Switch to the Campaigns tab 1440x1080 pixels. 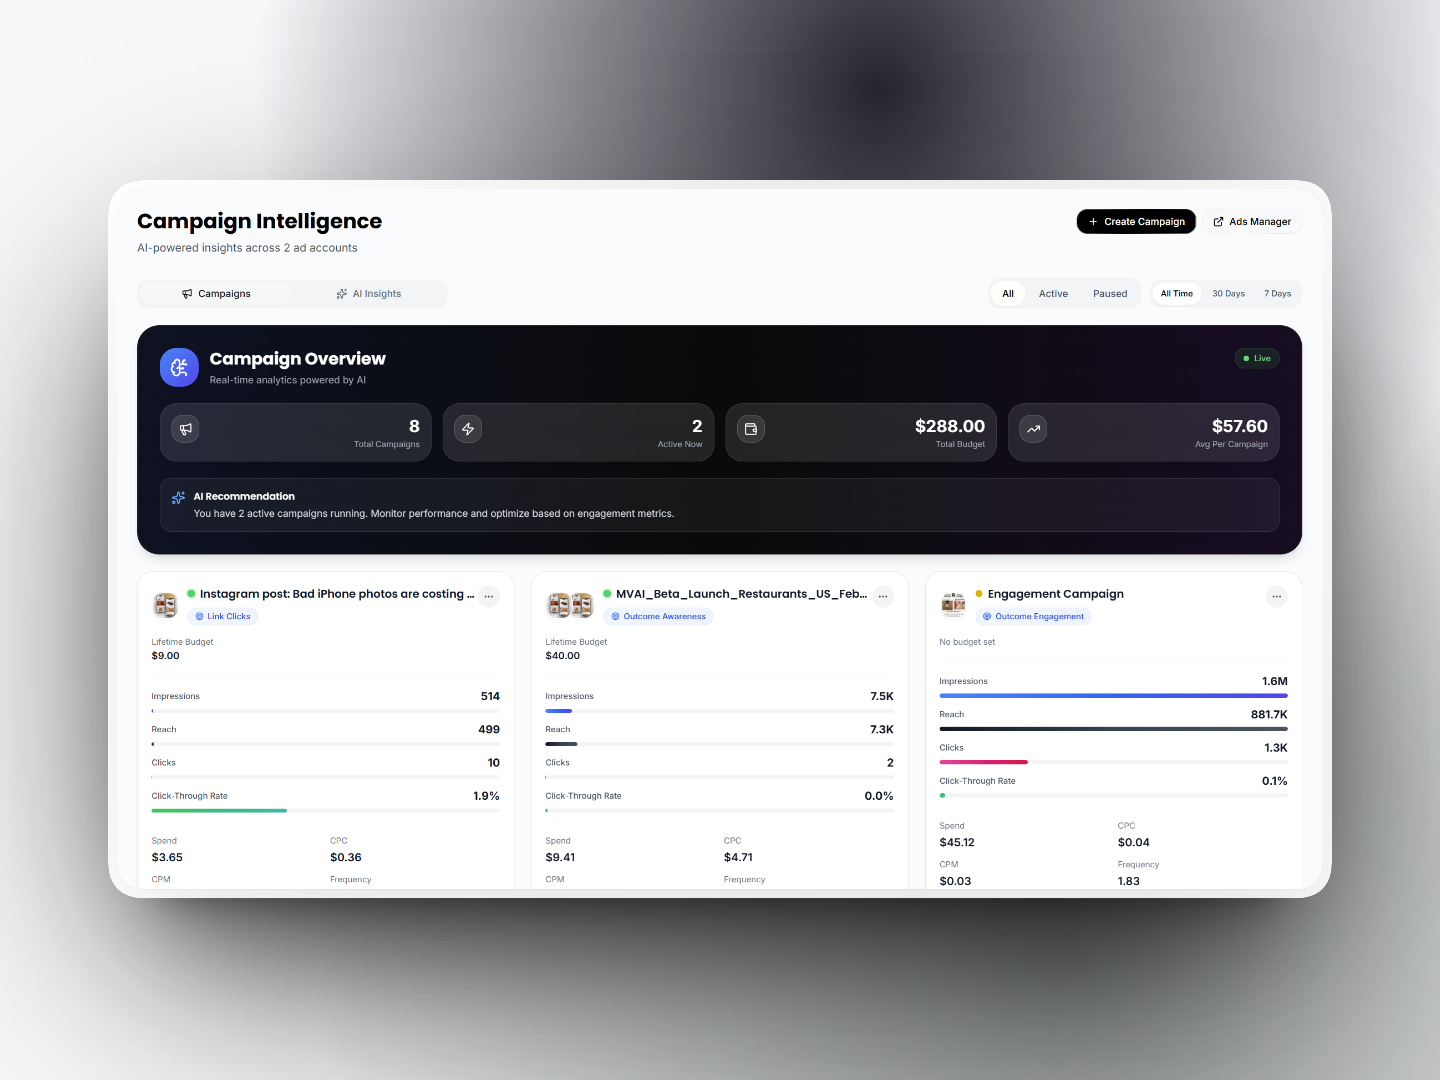click(216, 293)
